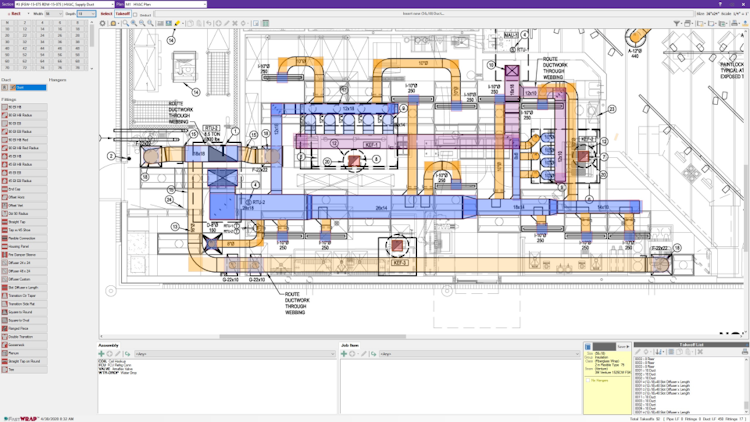Choose the Gooseneck fitting
The height and width of the screenshot is (422, 750).
[x=24, y=345]
